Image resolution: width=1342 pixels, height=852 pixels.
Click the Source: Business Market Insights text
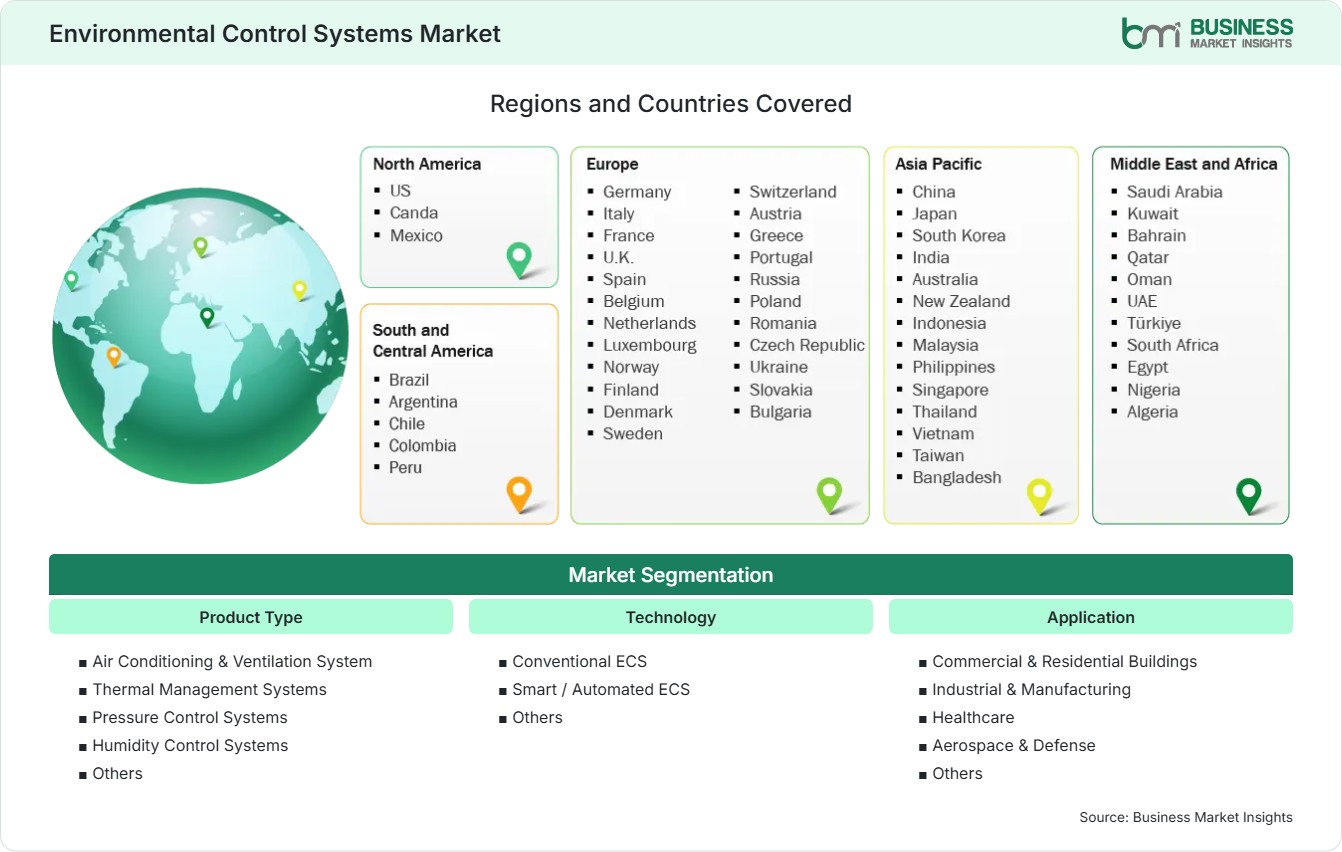(1186, 817)
